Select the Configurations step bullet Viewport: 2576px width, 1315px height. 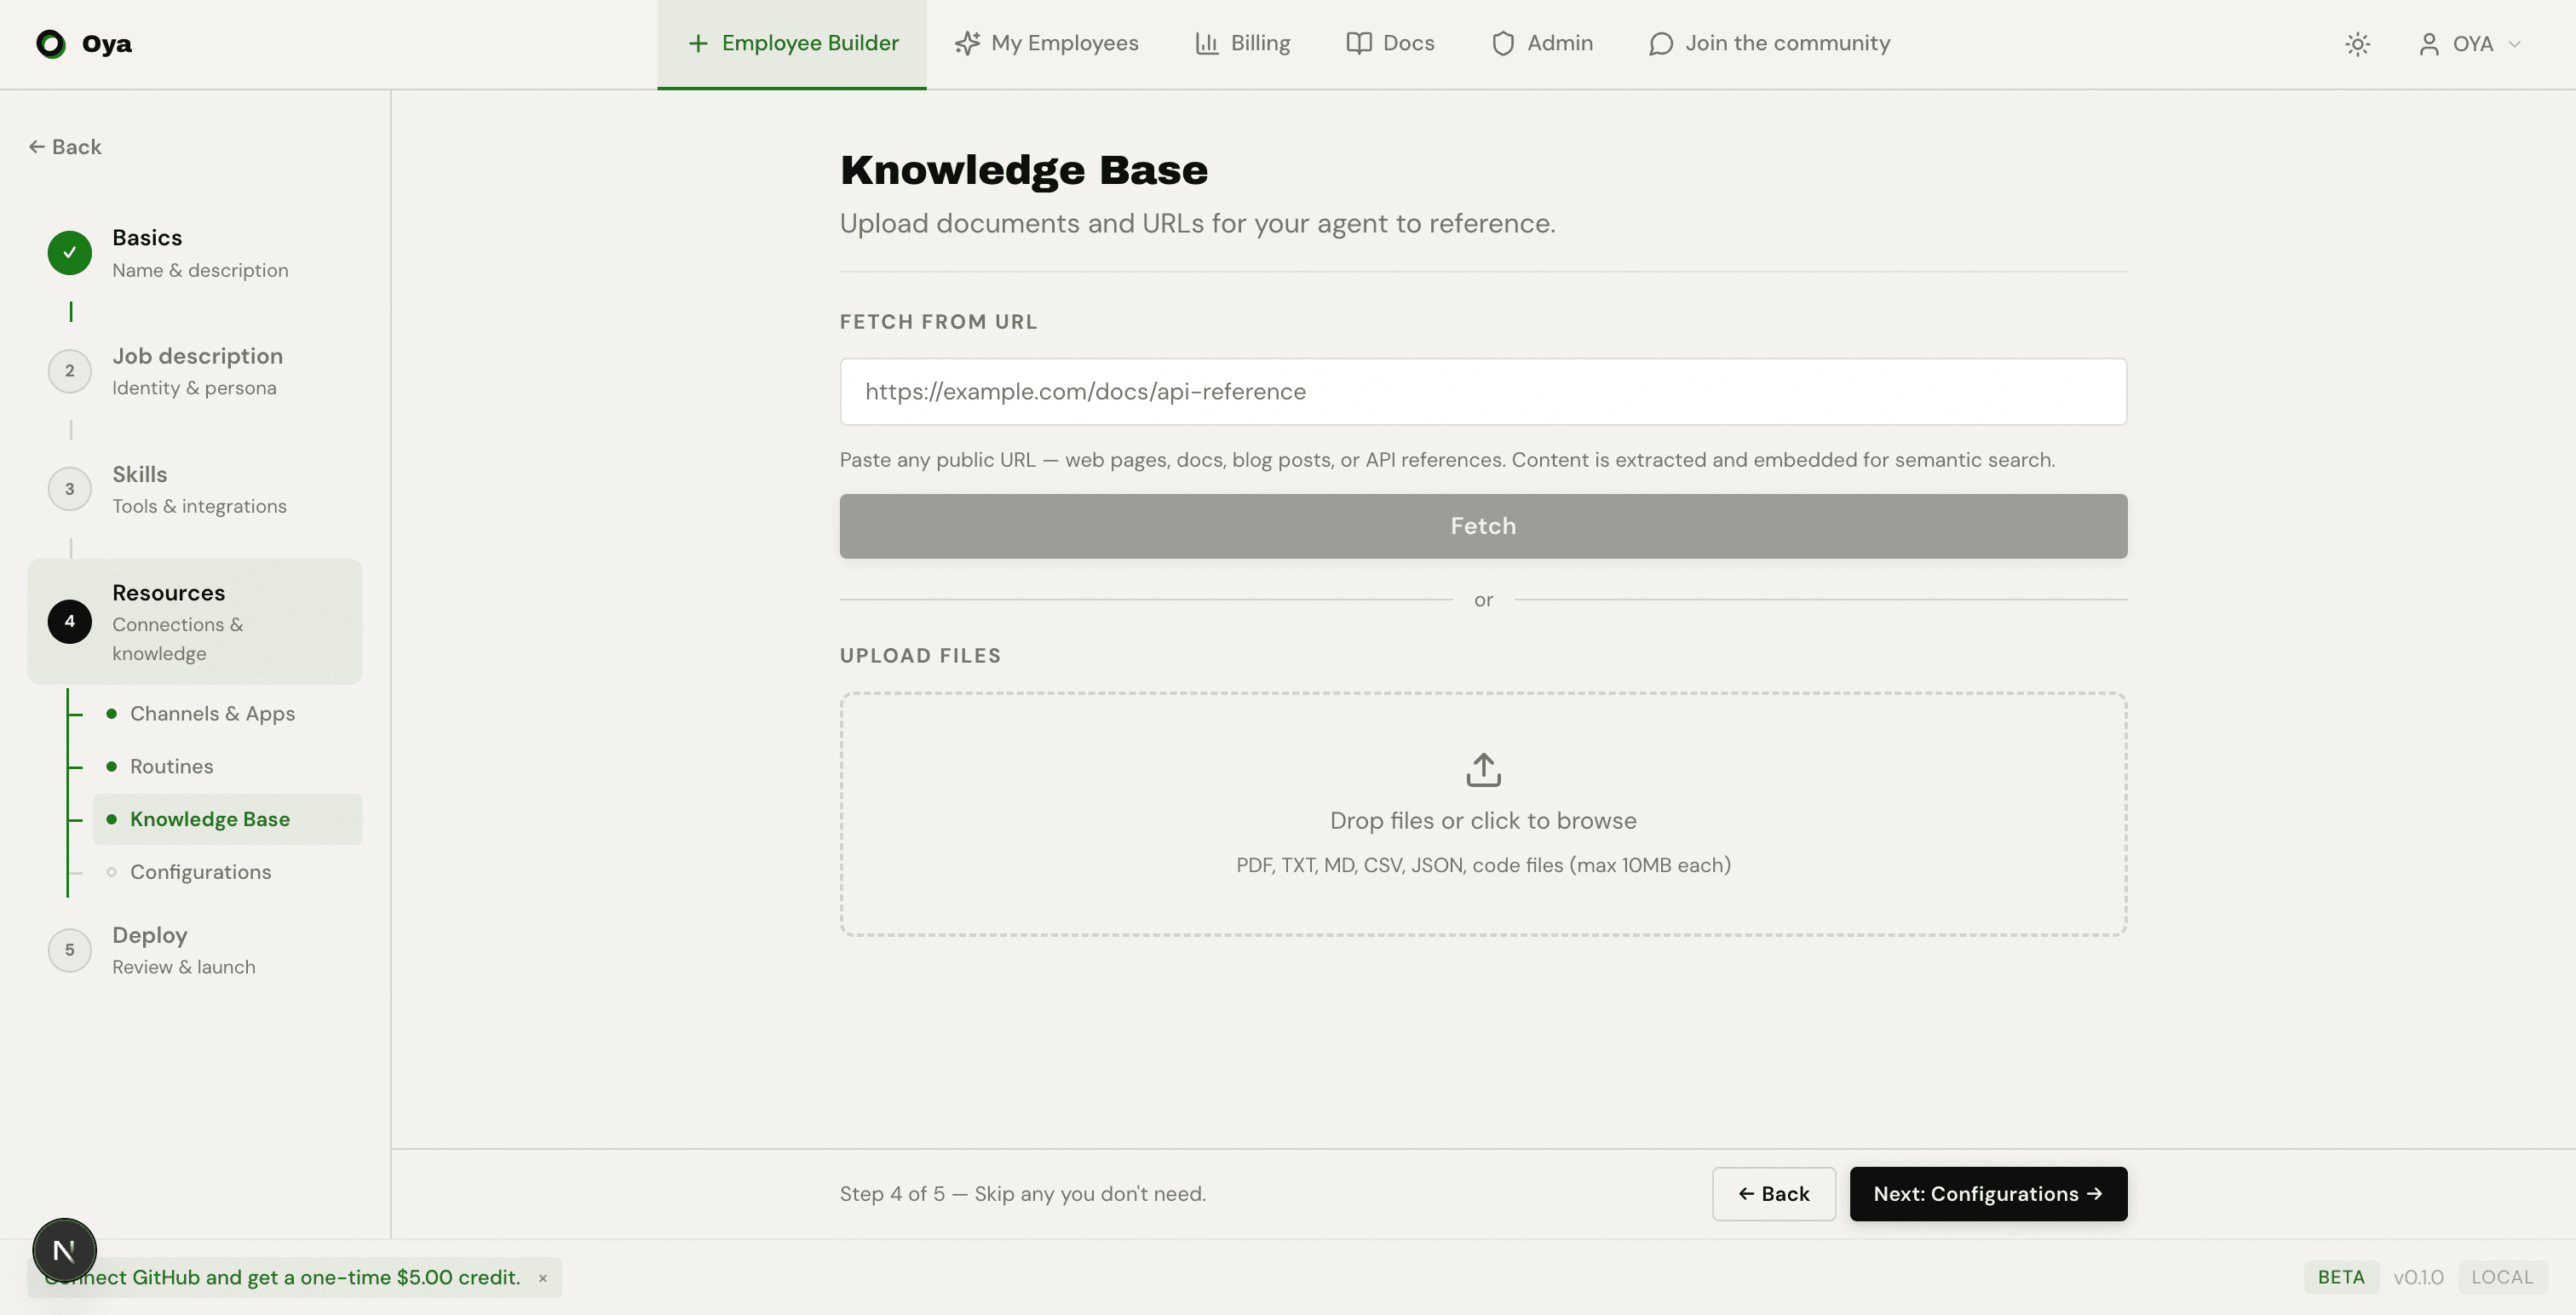(112, 871)
